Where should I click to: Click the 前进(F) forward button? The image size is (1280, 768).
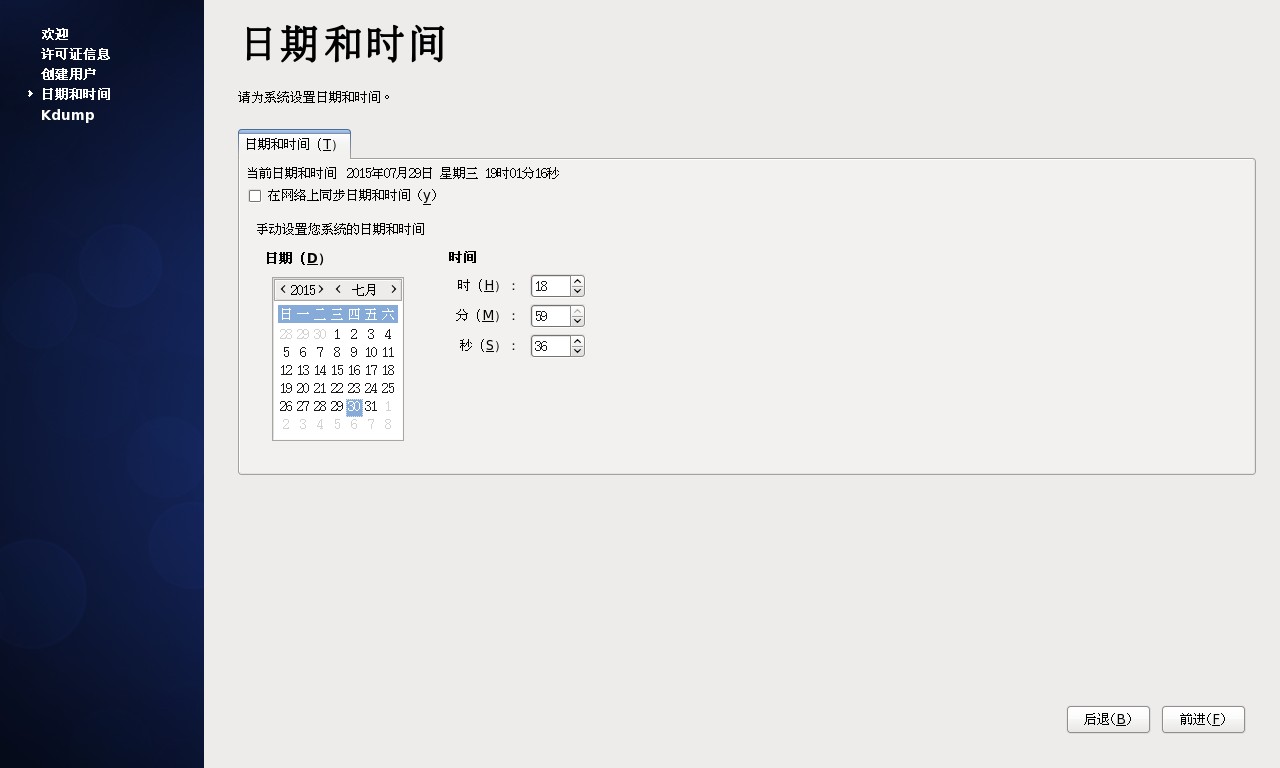pos(1203,719)
